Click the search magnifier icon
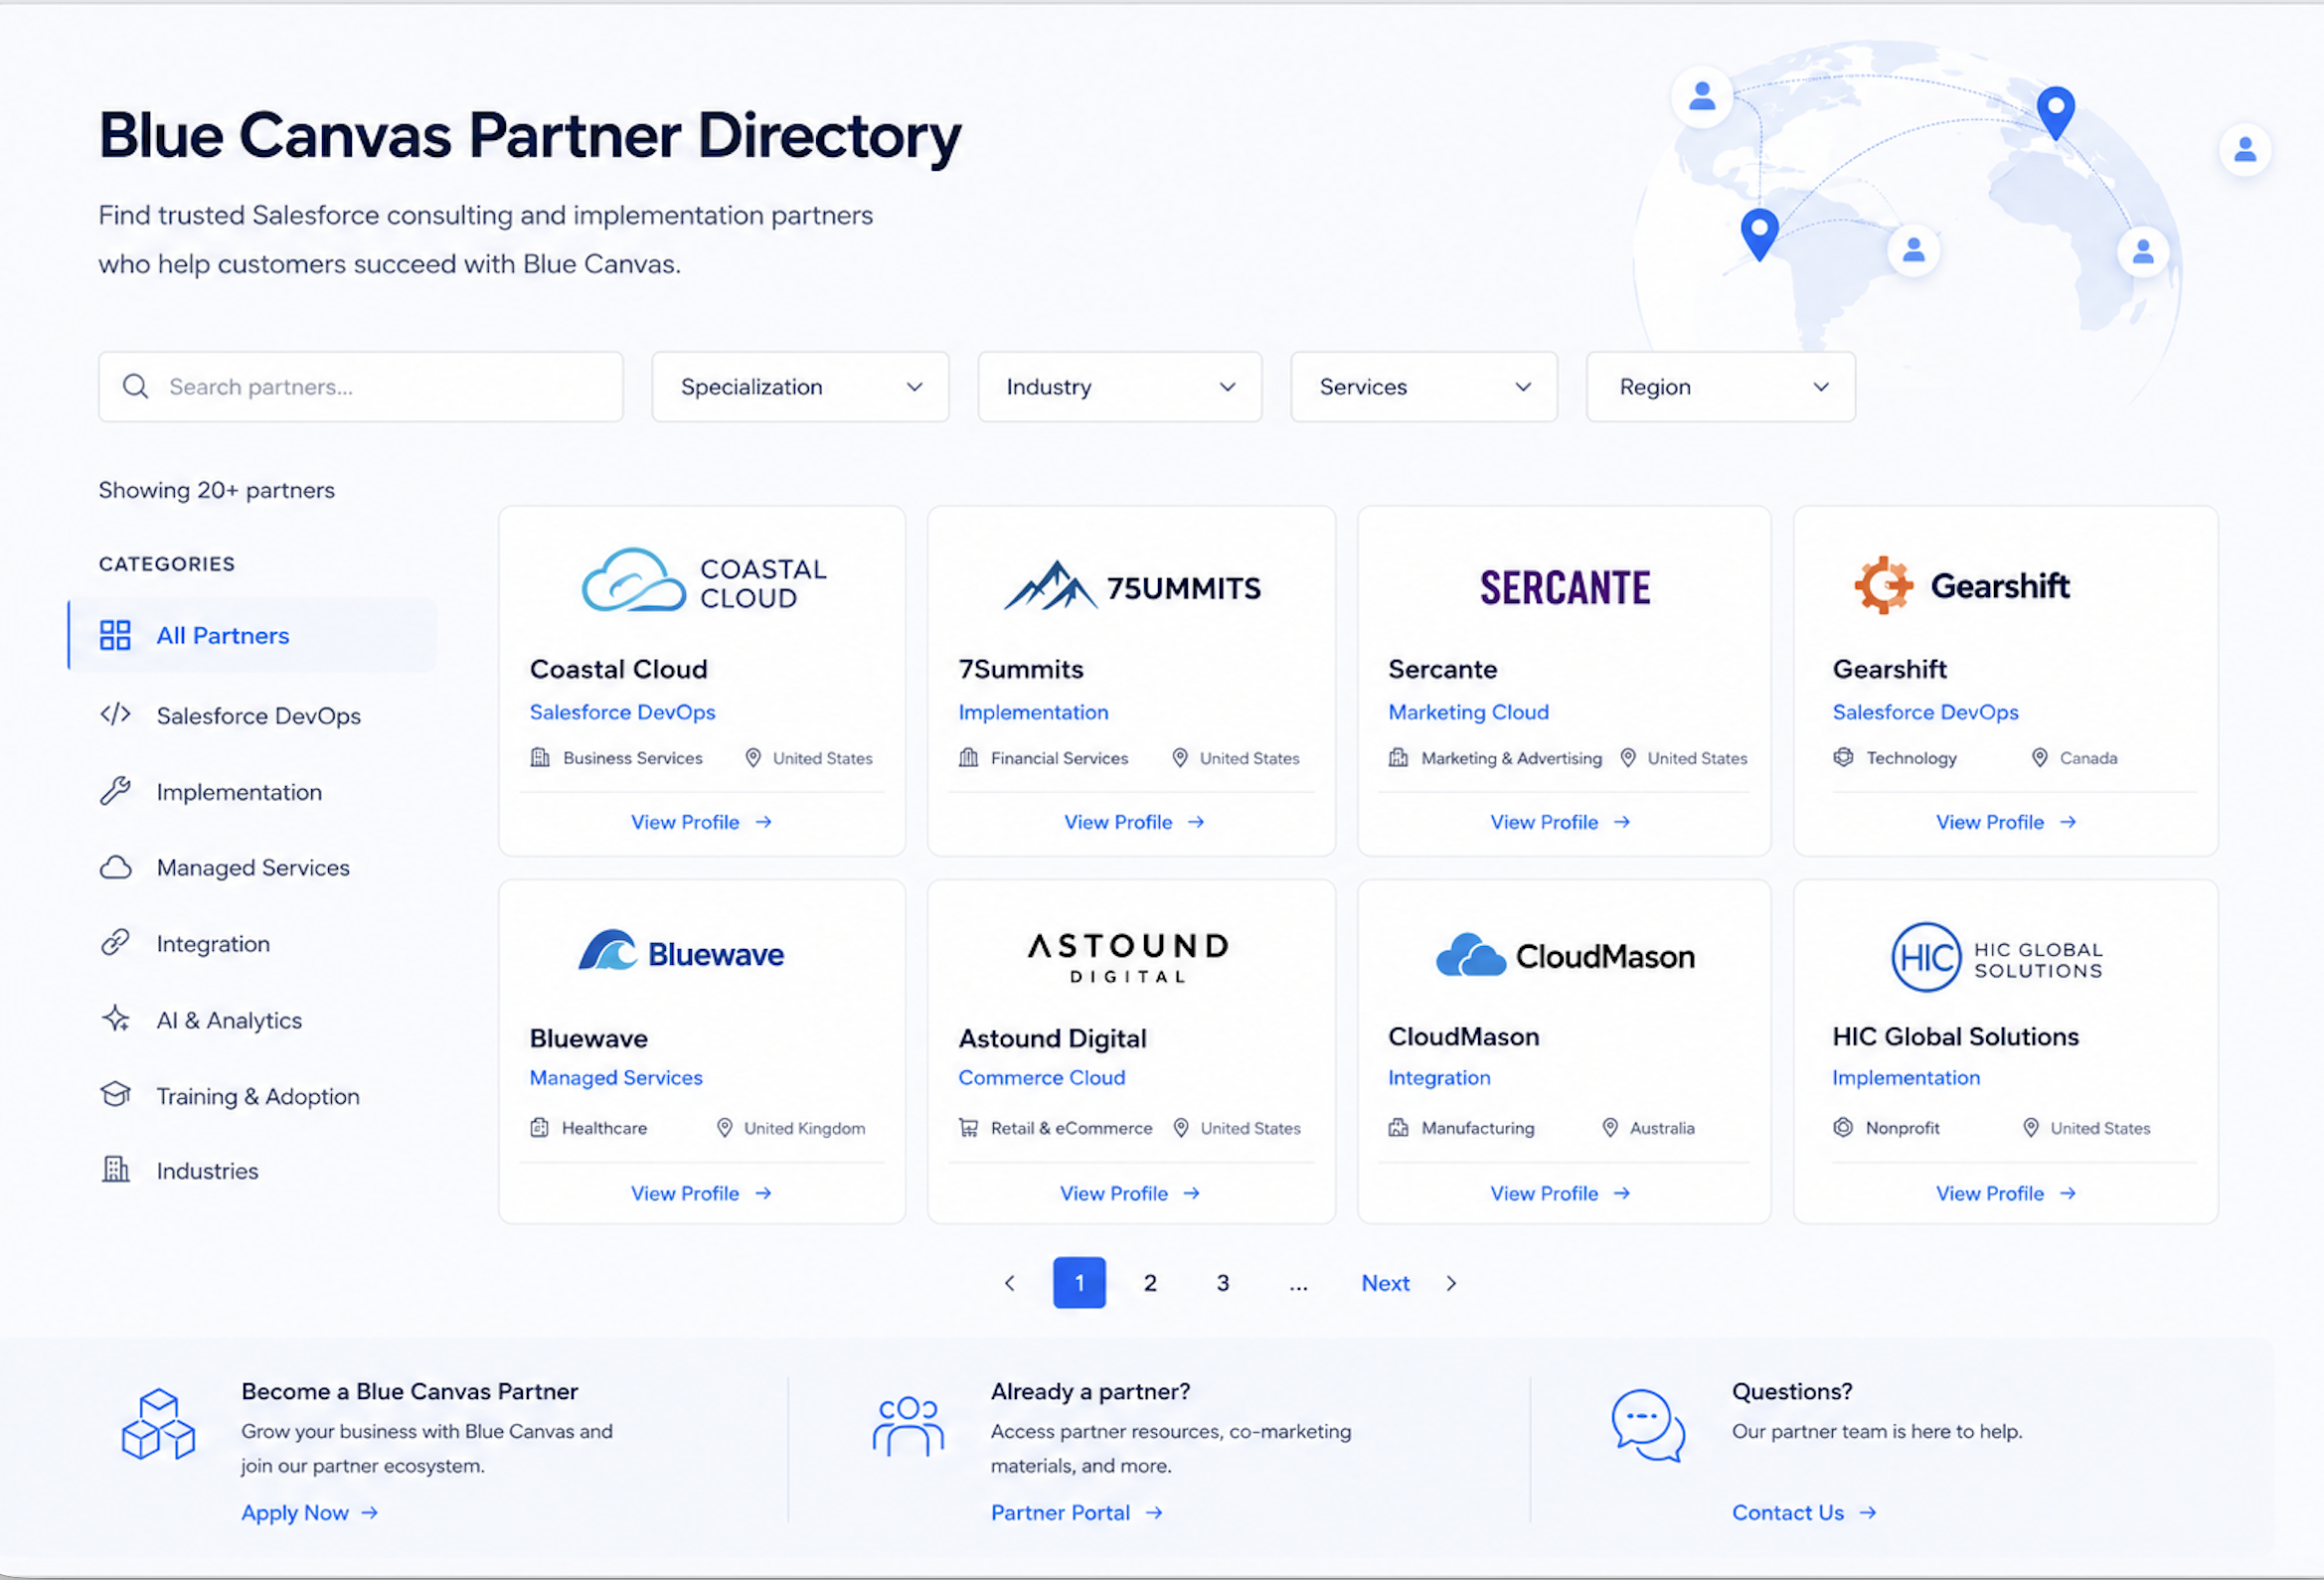This screenshot has height=1580, width=2324. tap(135, 387)
